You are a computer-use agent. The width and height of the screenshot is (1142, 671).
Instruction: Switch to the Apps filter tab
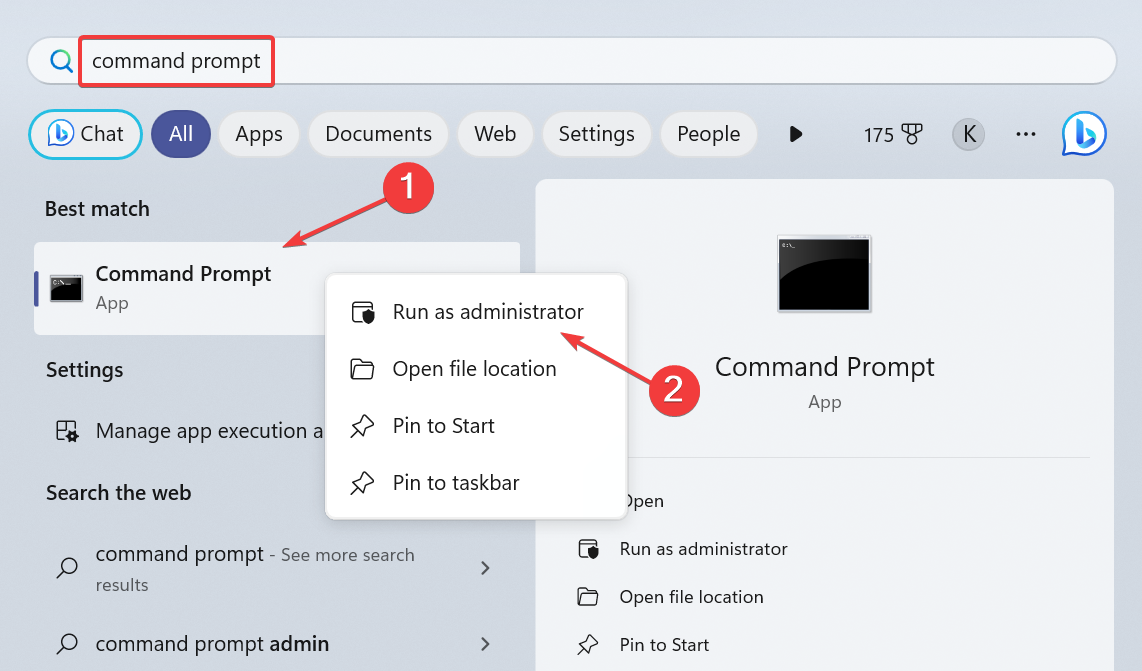tap(259, 134)
